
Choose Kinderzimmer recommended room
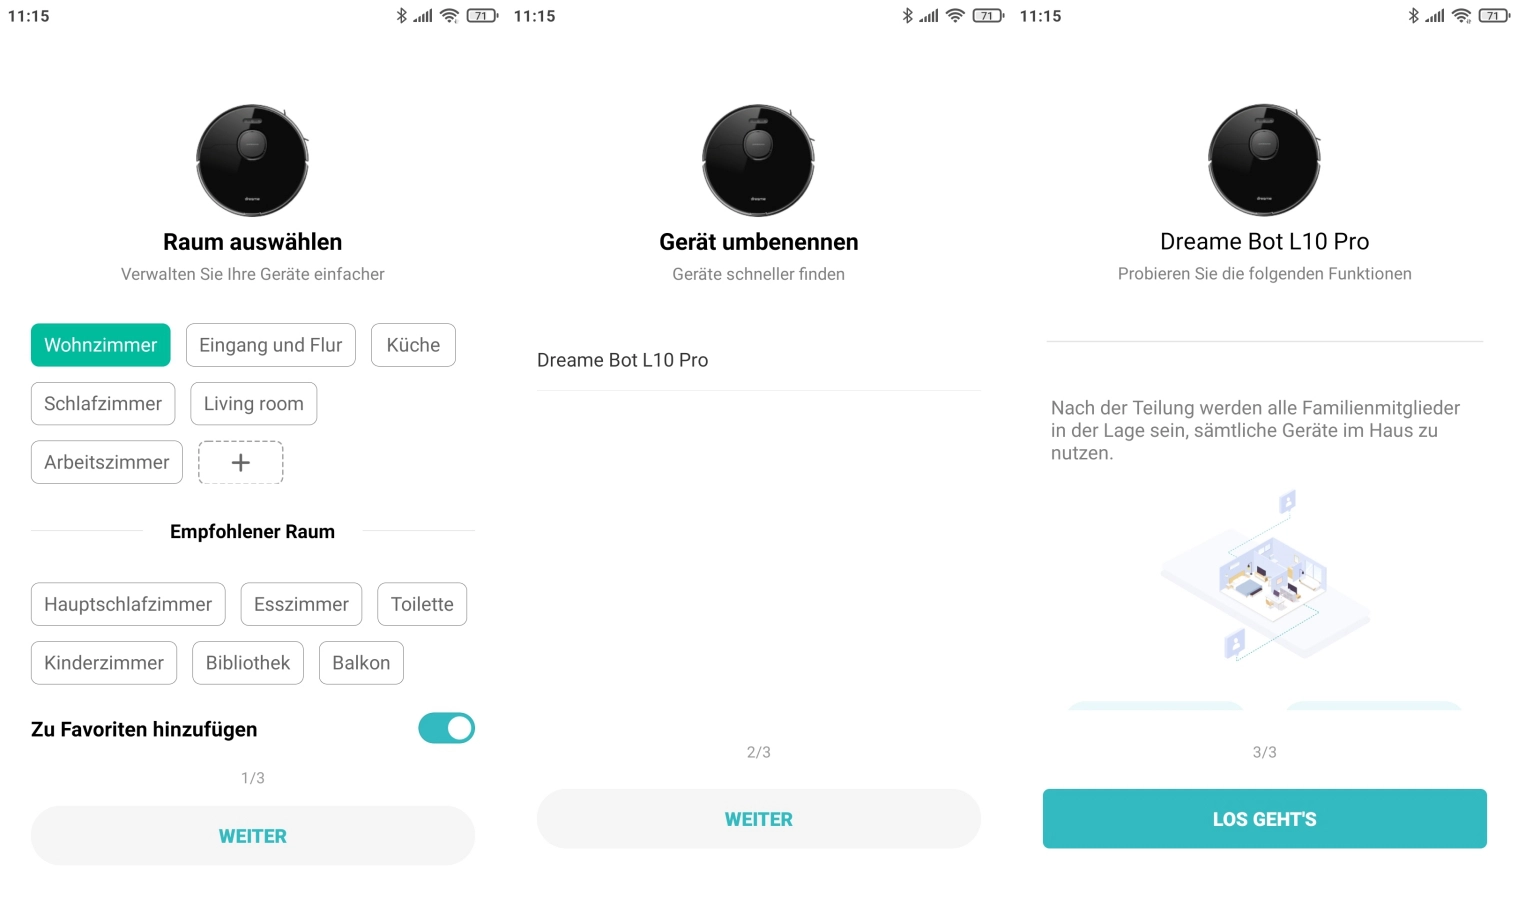tap(104, 663)
